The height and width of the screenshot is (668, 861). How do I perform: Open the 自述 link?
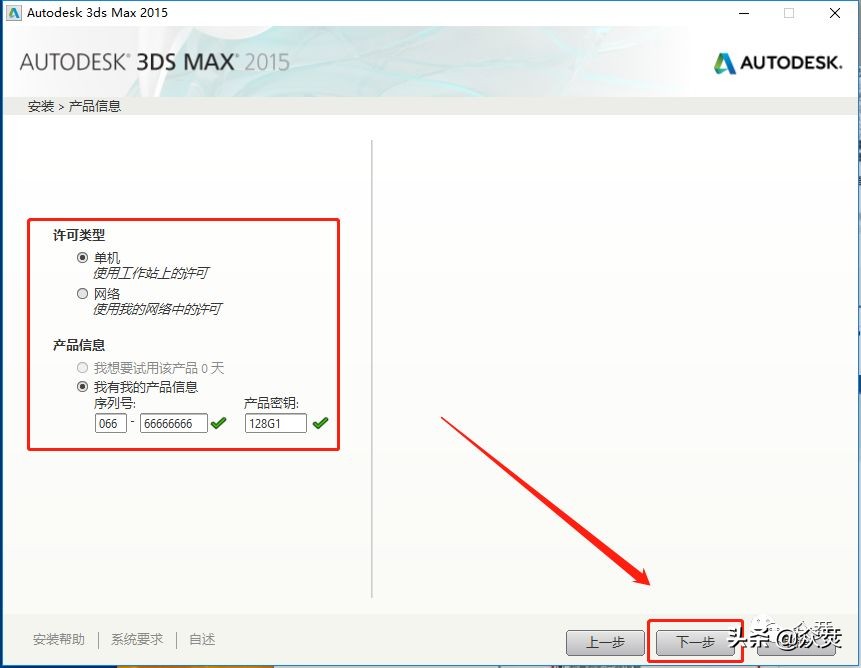(201, 639)
